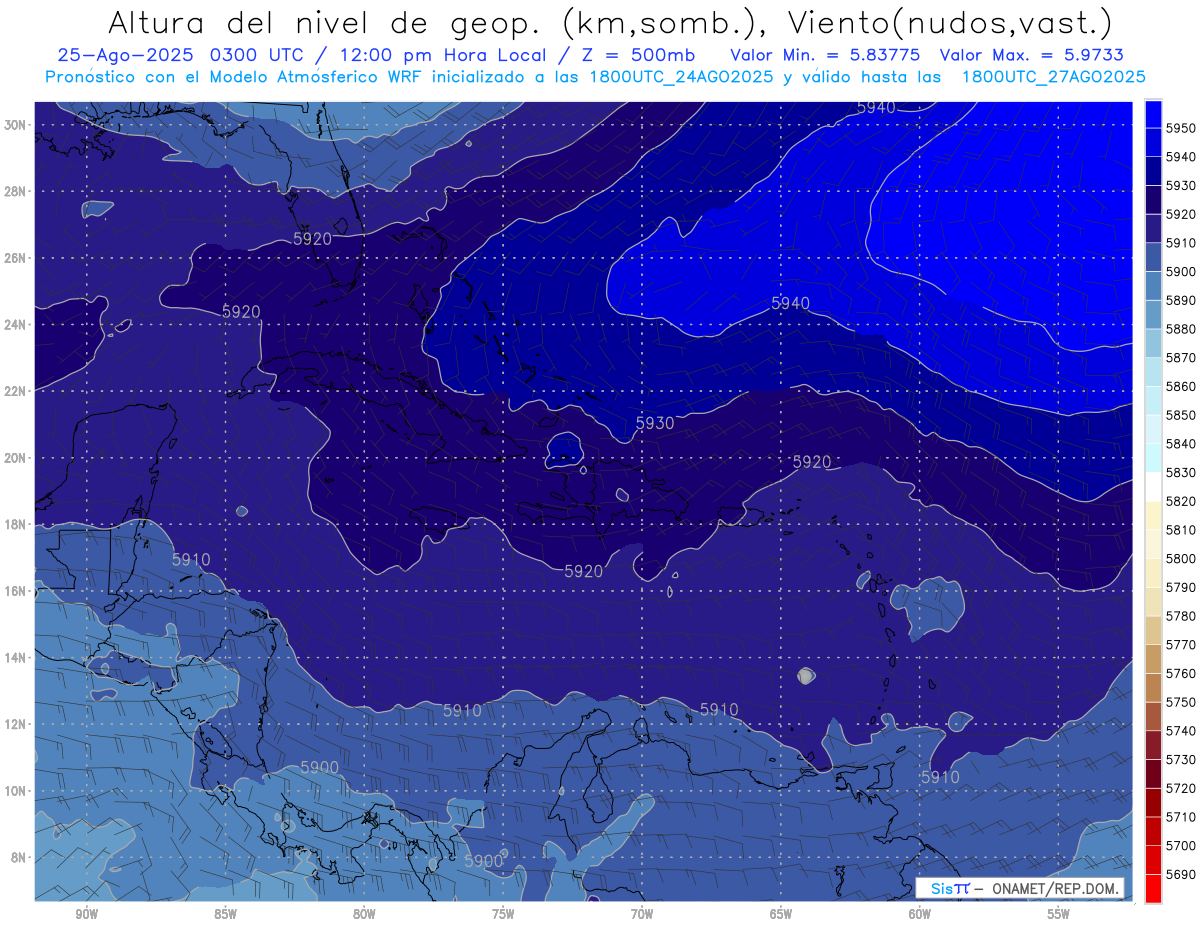Click the '55W' longitude axis label
The image size is (1200, 927).
[x=1059, y=914]
